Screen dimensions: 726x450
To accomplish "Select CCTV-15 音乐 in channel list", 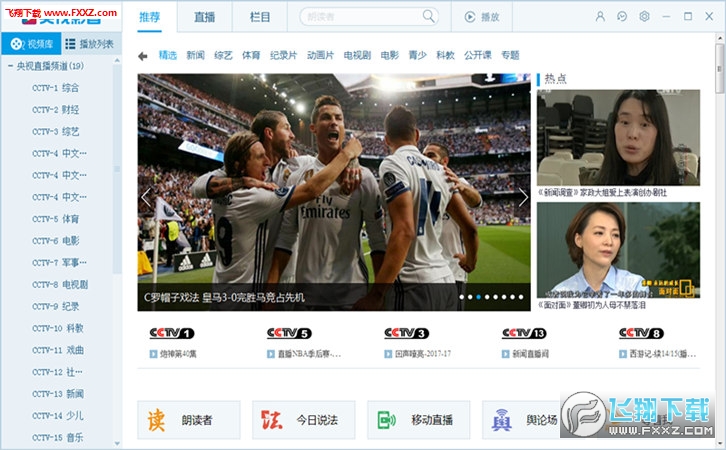I will click(58, 438).
